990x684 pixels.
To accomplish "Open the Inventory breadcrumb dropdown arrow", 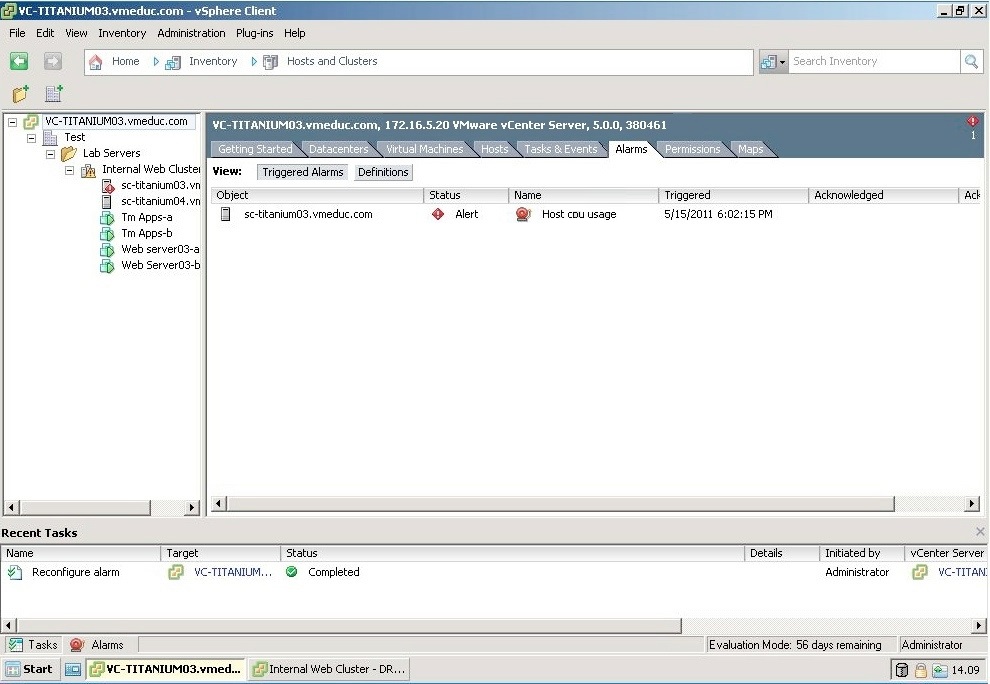I will pos(254,61).
